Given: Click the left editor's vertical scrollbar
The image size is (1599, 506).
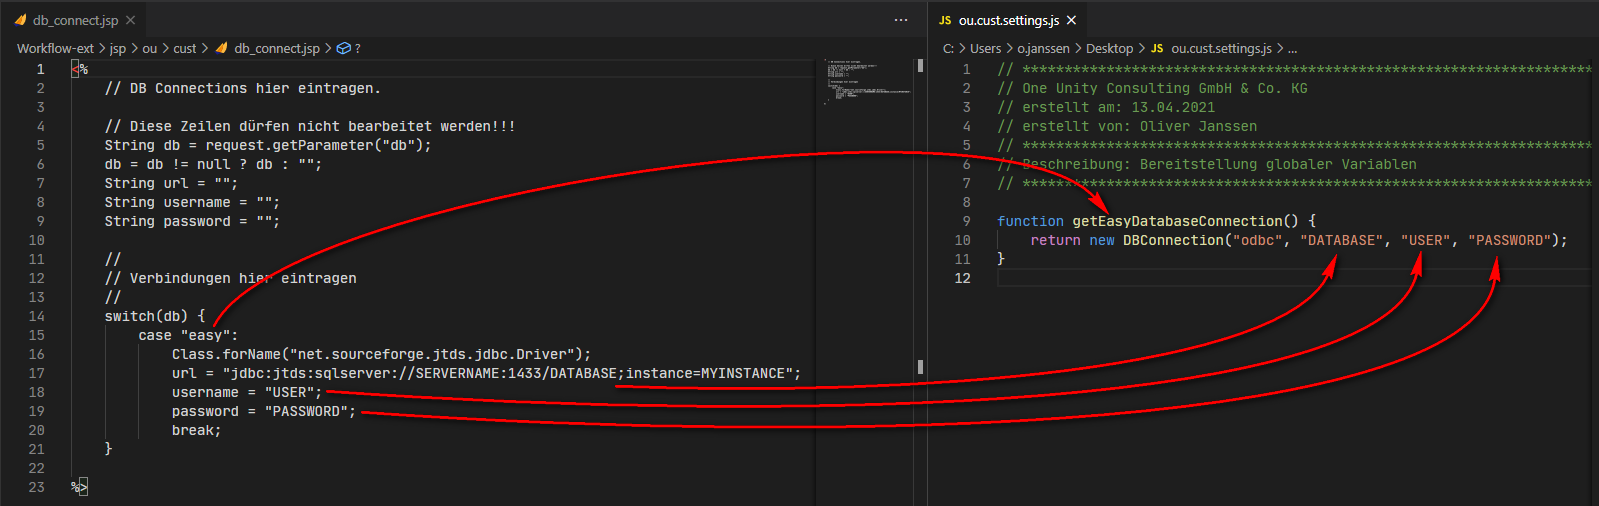Looking at the screenshot, I should click(920, 280).
